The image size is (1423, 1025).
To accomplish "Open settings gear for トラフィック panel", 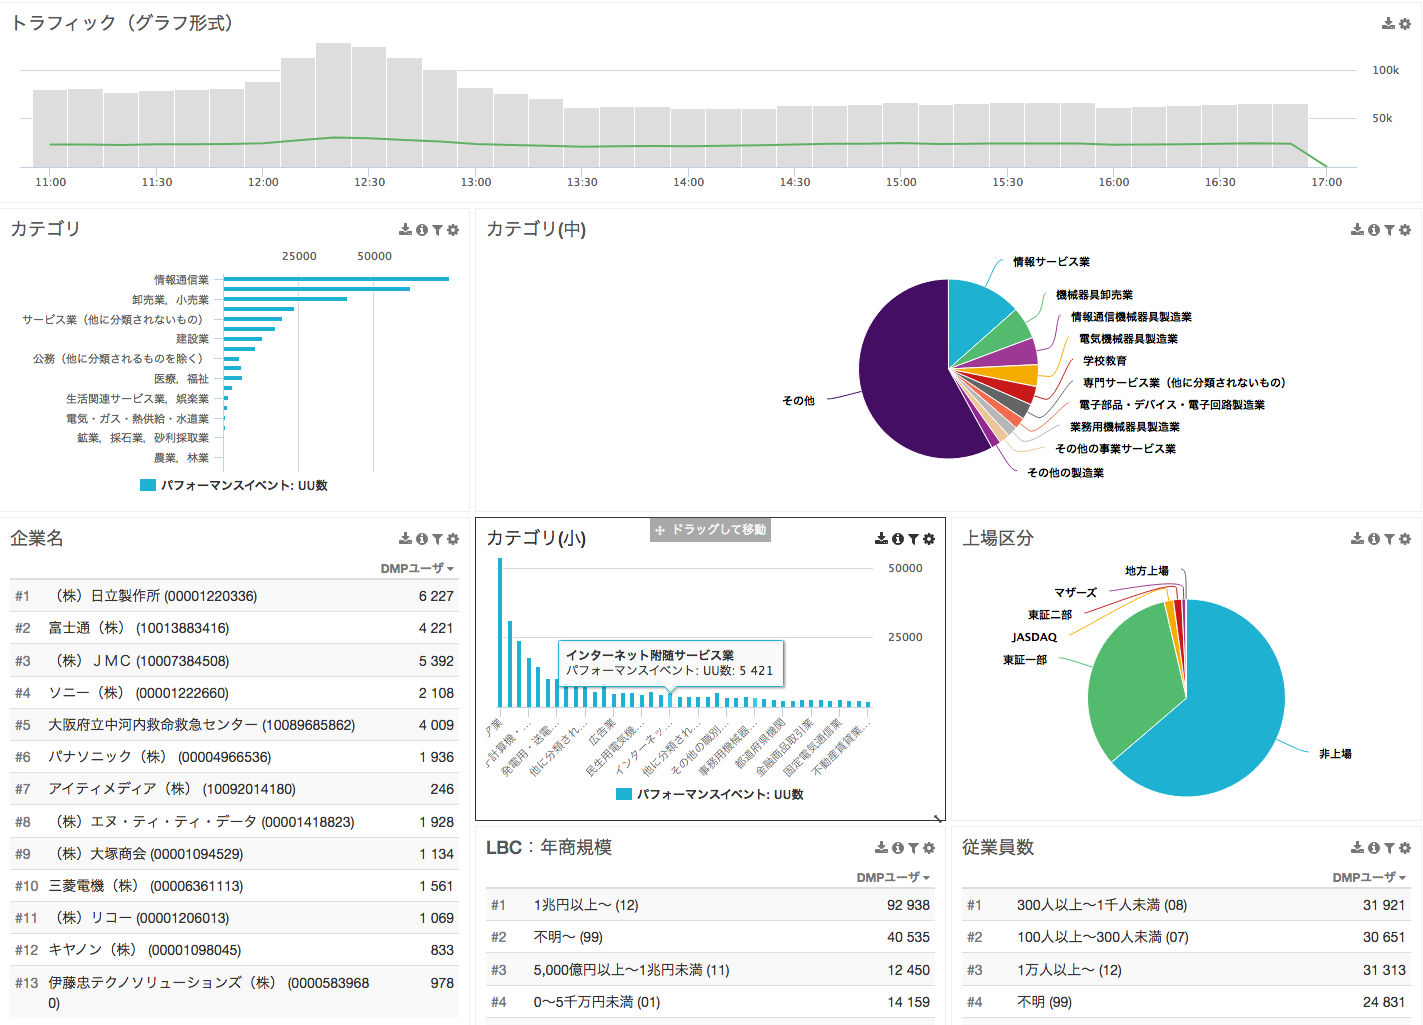I will pos(1404,23).
